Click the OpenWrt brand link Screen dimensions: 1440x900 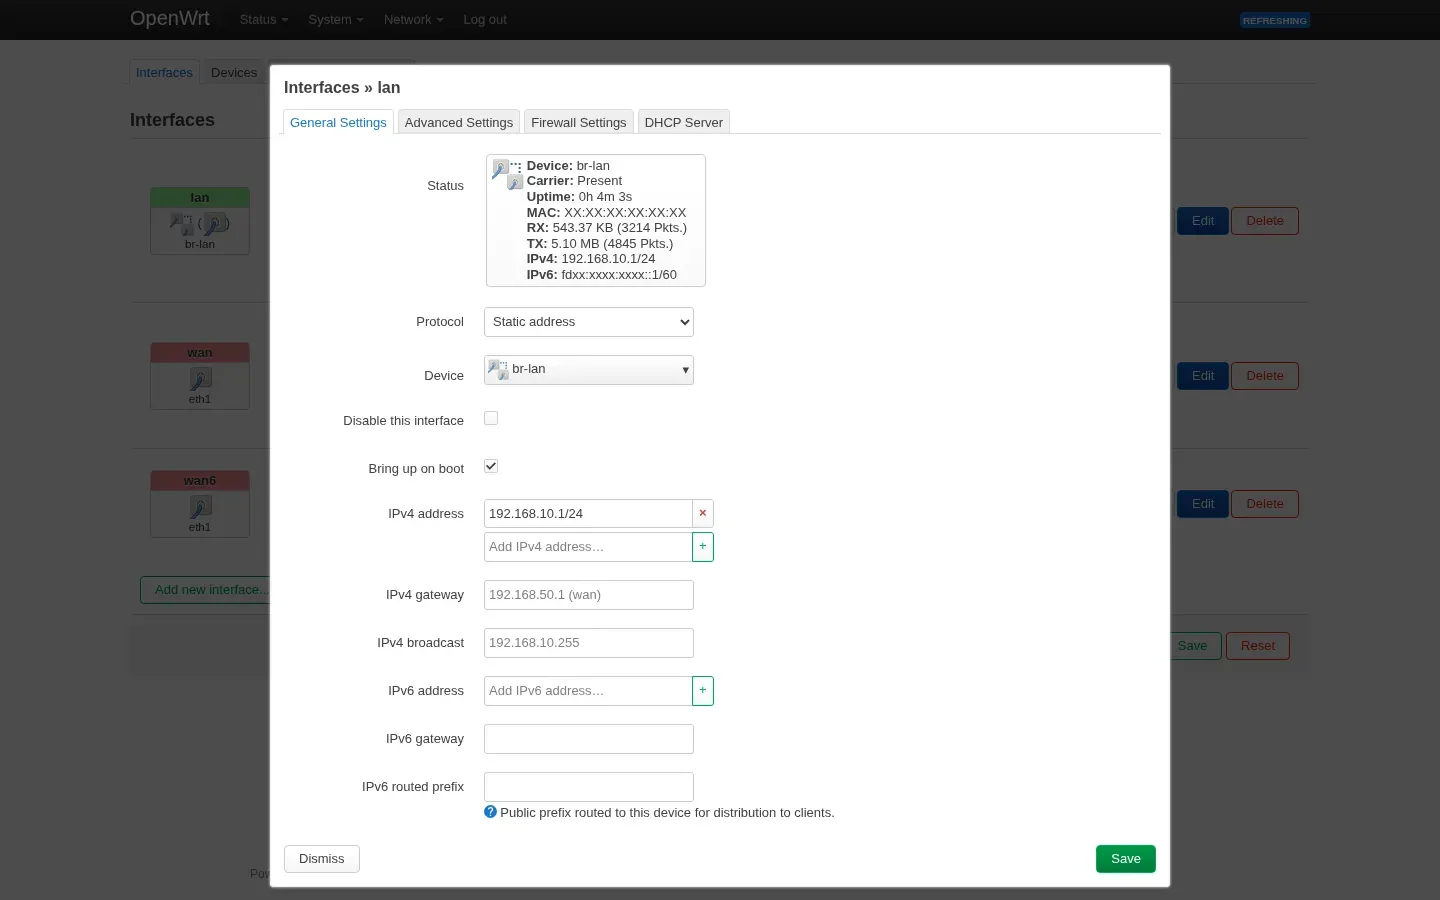170,18
